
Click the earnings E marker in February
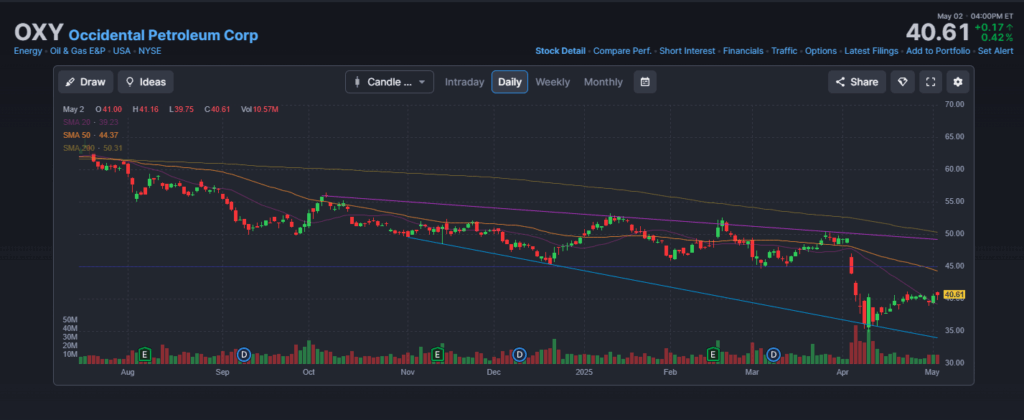click(714, 355)
